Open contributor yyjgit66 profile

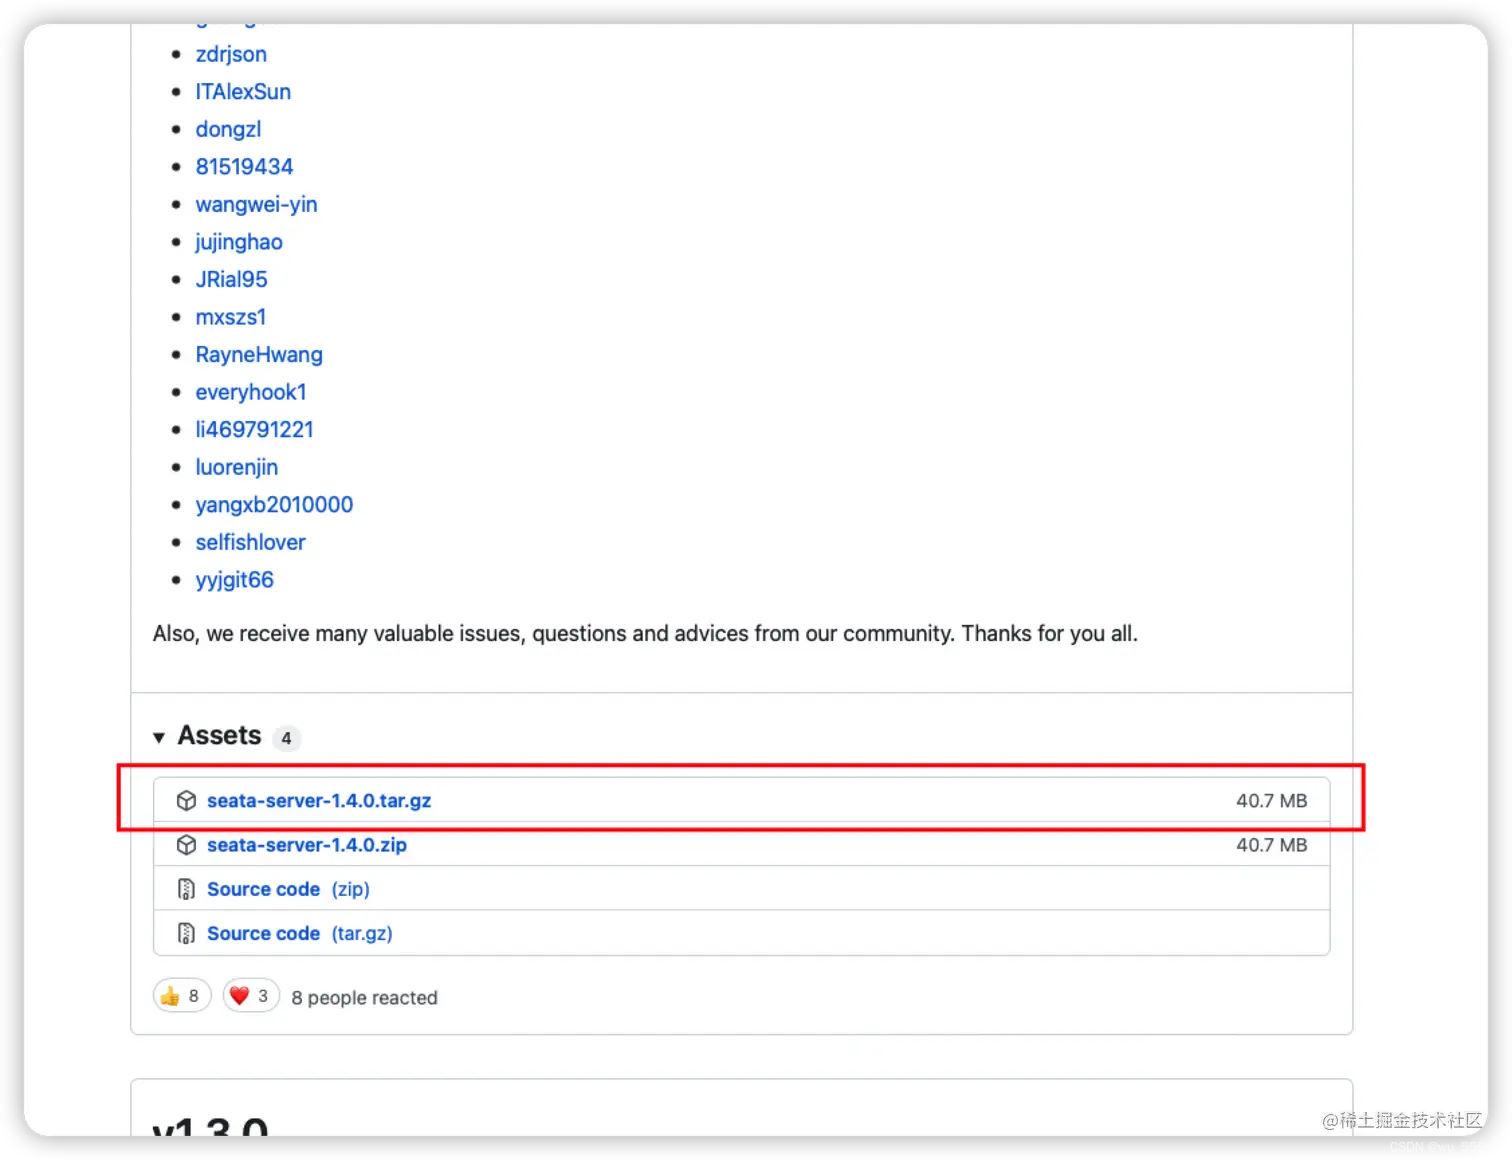(x=234, y=580)
